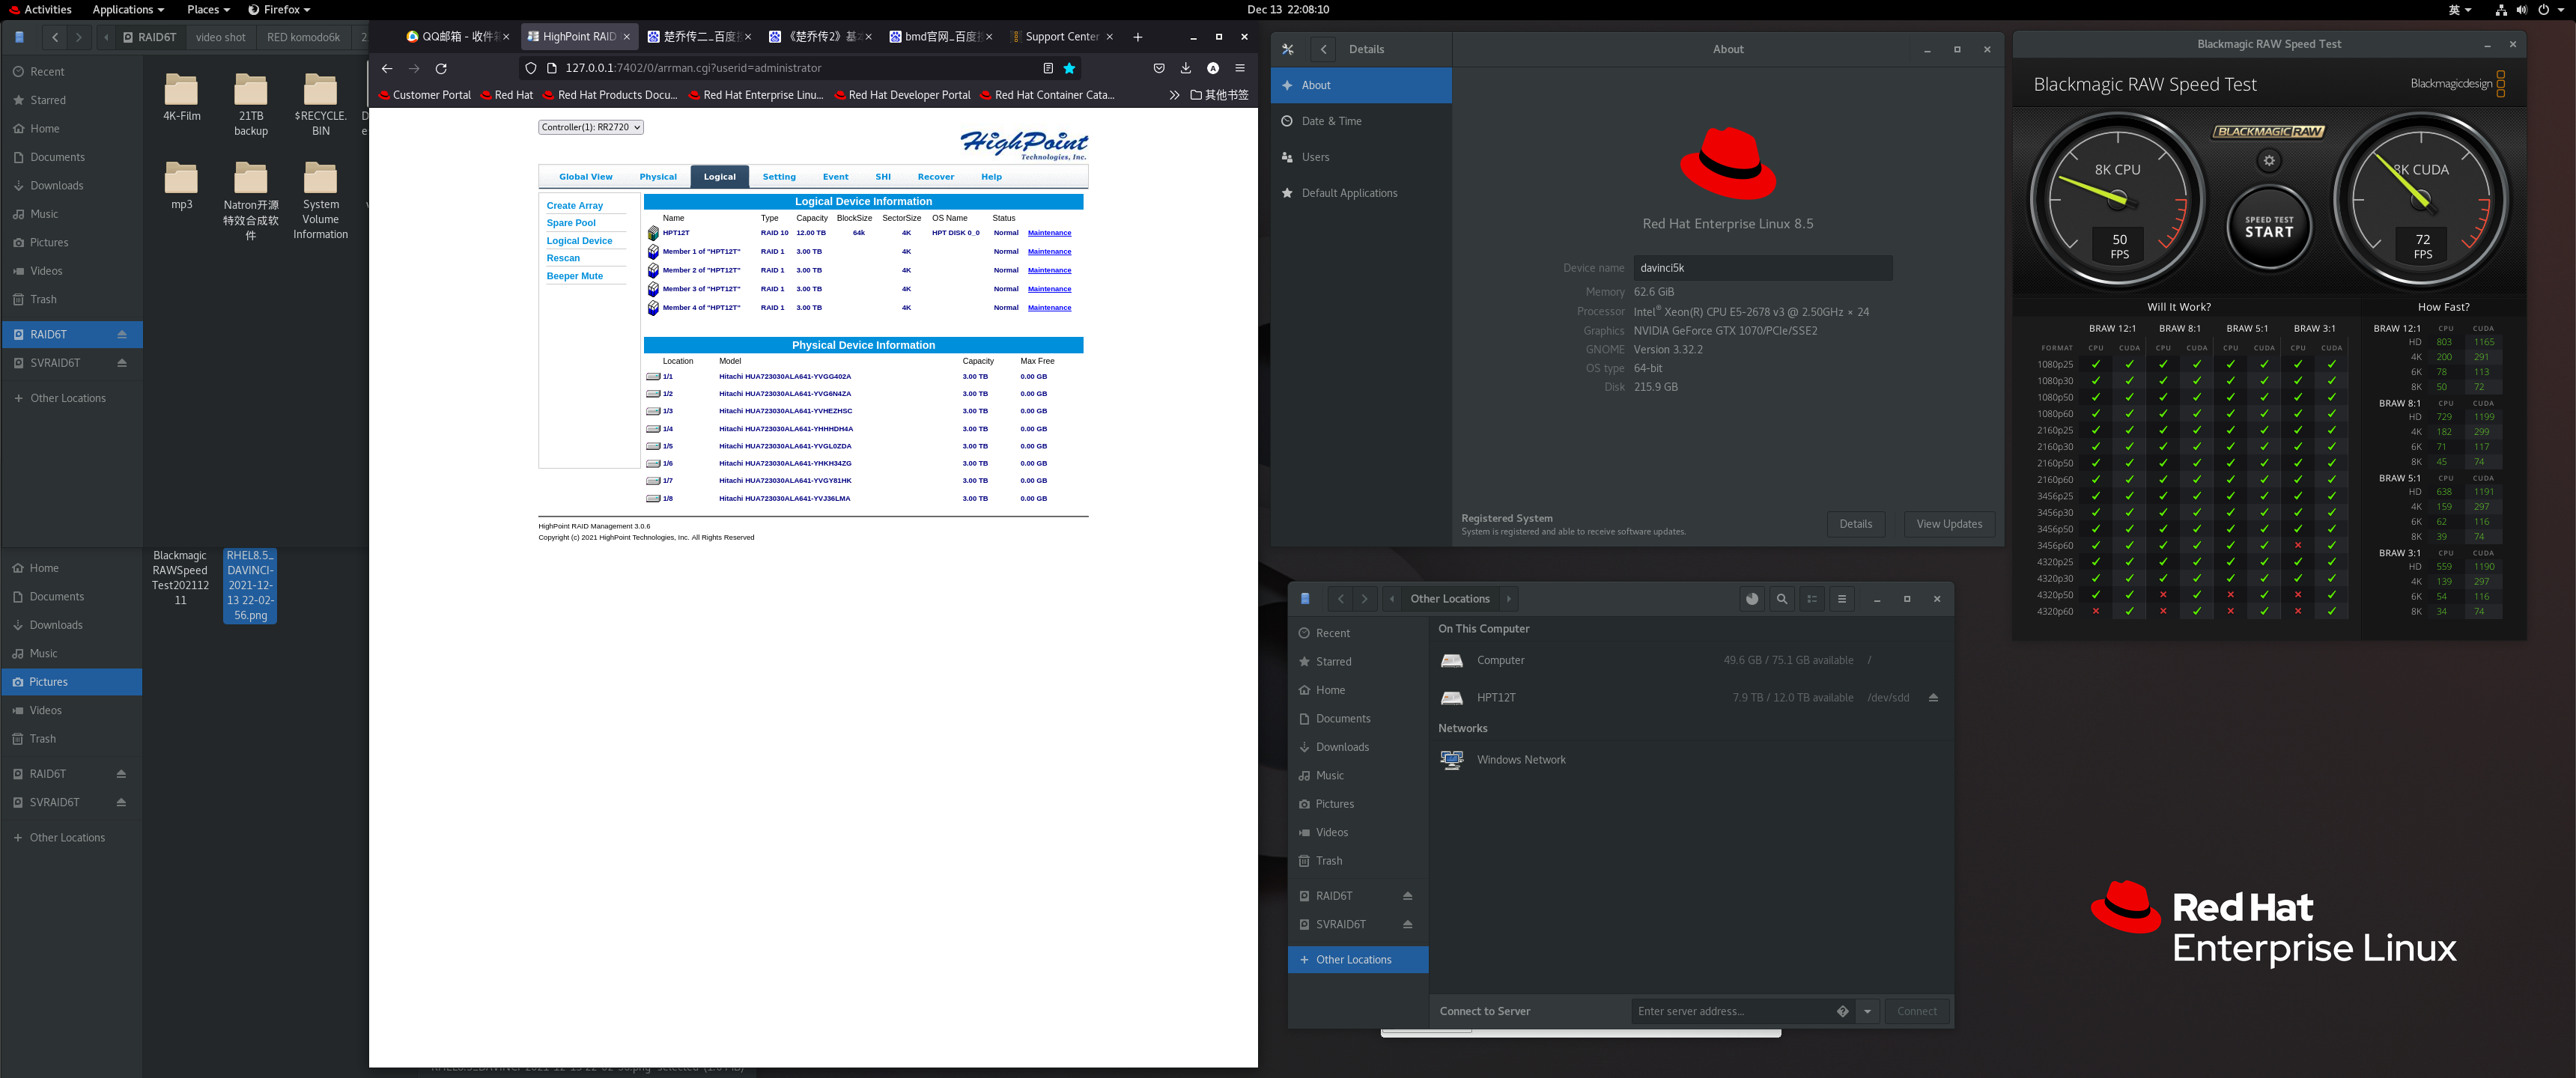Eject the HPT12T drive in Other Locations

pyautogui.click(x=1932, y=698)
